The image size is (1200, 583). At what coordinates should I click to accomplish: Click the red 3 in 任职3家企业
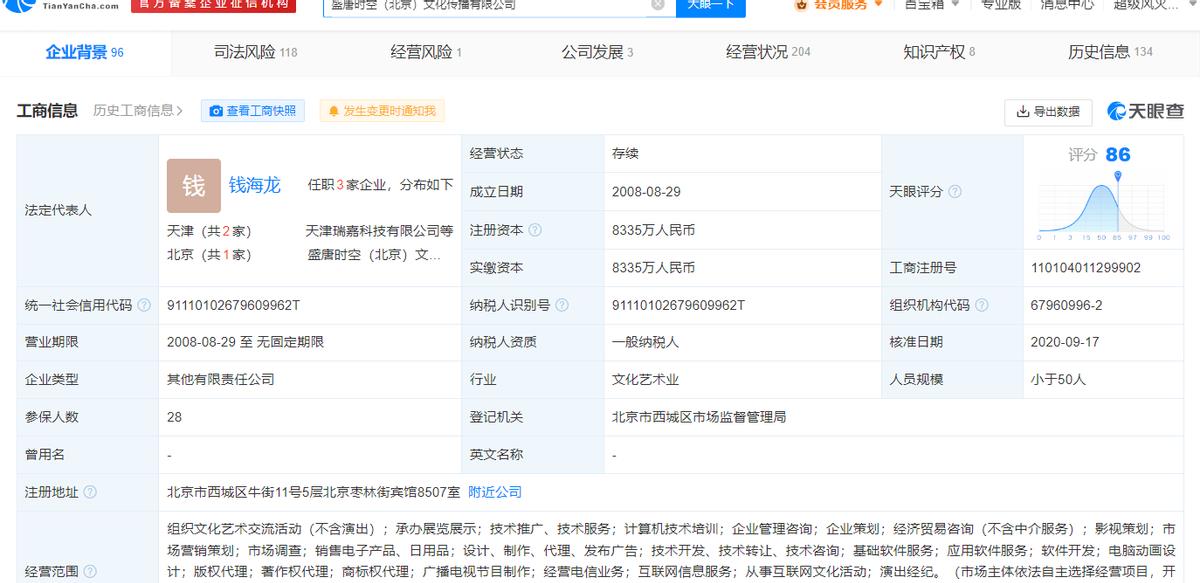(x=340, y=185)
